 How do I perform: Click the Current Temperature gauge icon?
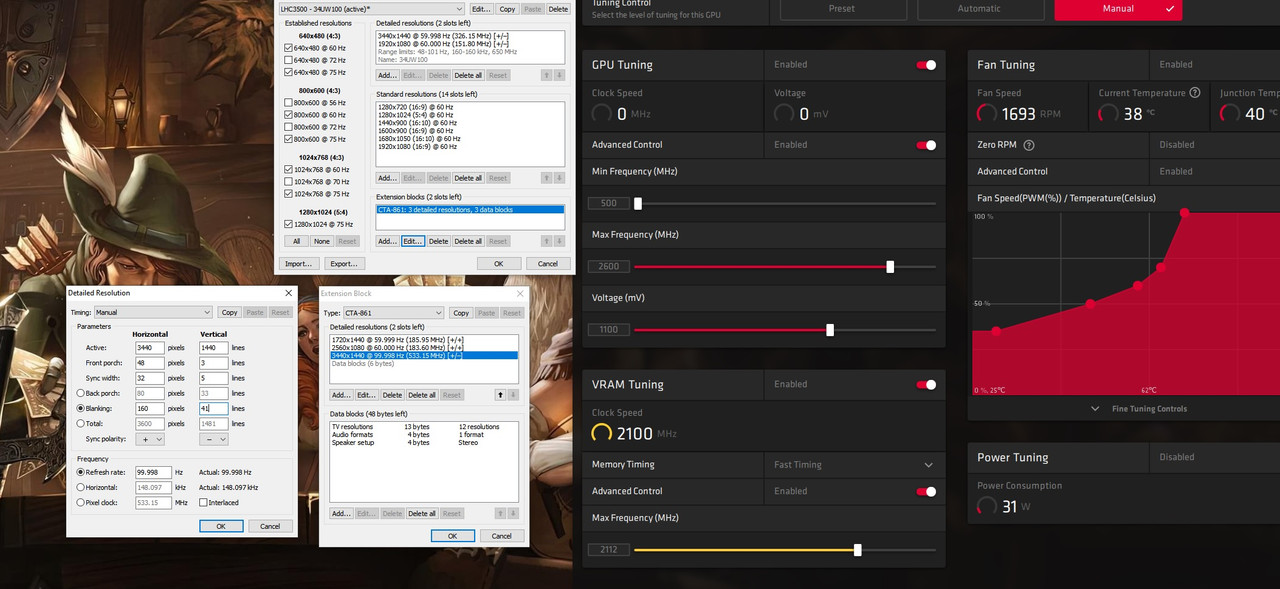[x=1109, y=114]
